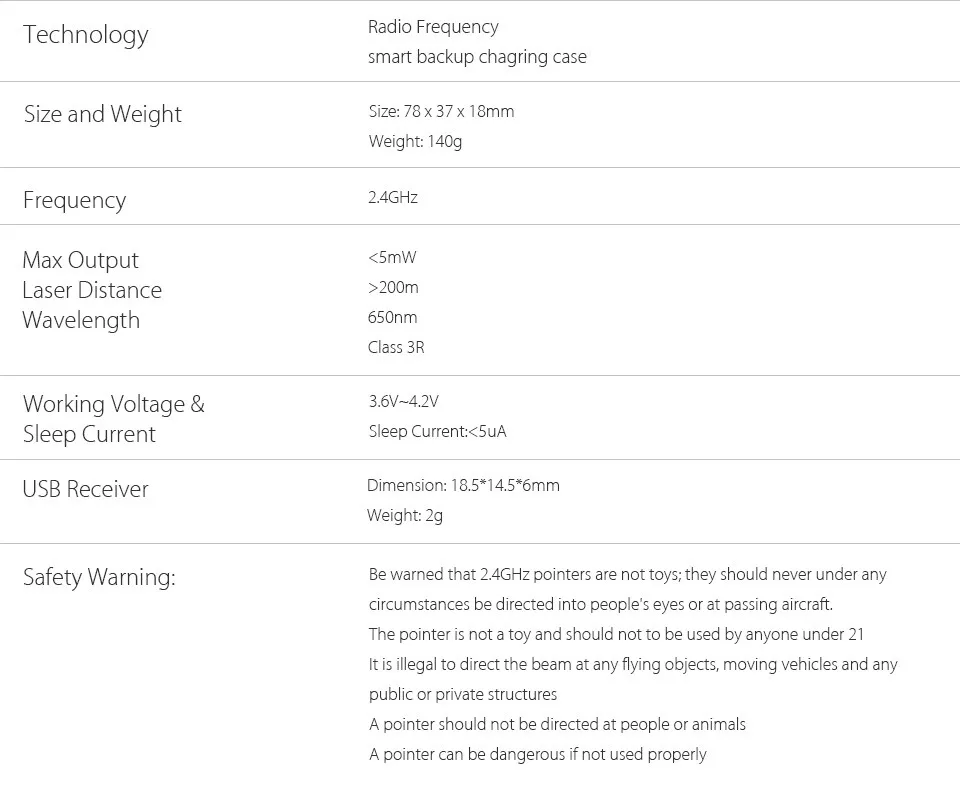
Task: Click the 'Sleep Current:<5uA' value
Action: pyautogui.click(x=438, y=431)
